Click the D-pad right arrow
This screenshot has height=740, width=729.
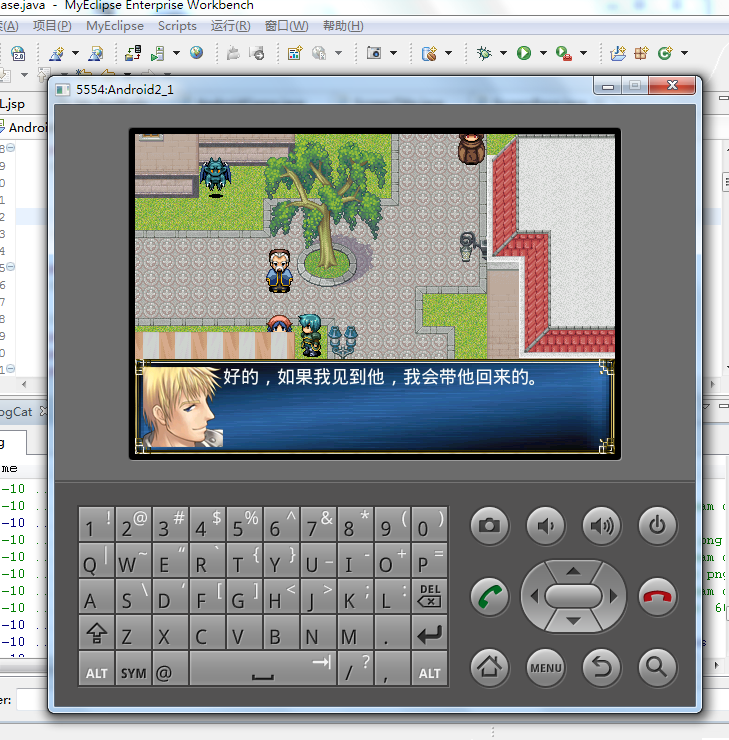click(x=613, y=597)
